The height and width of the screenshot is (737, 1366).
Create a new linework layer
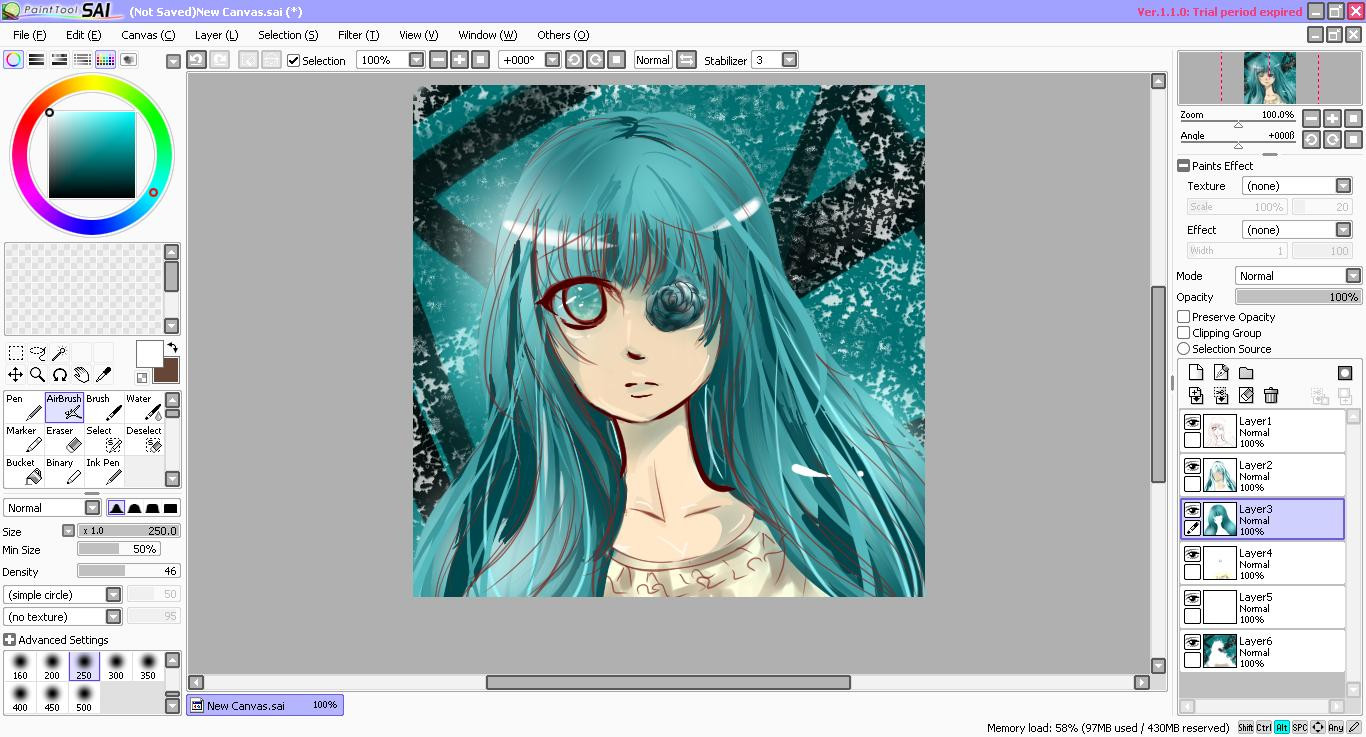point(1221,373)
